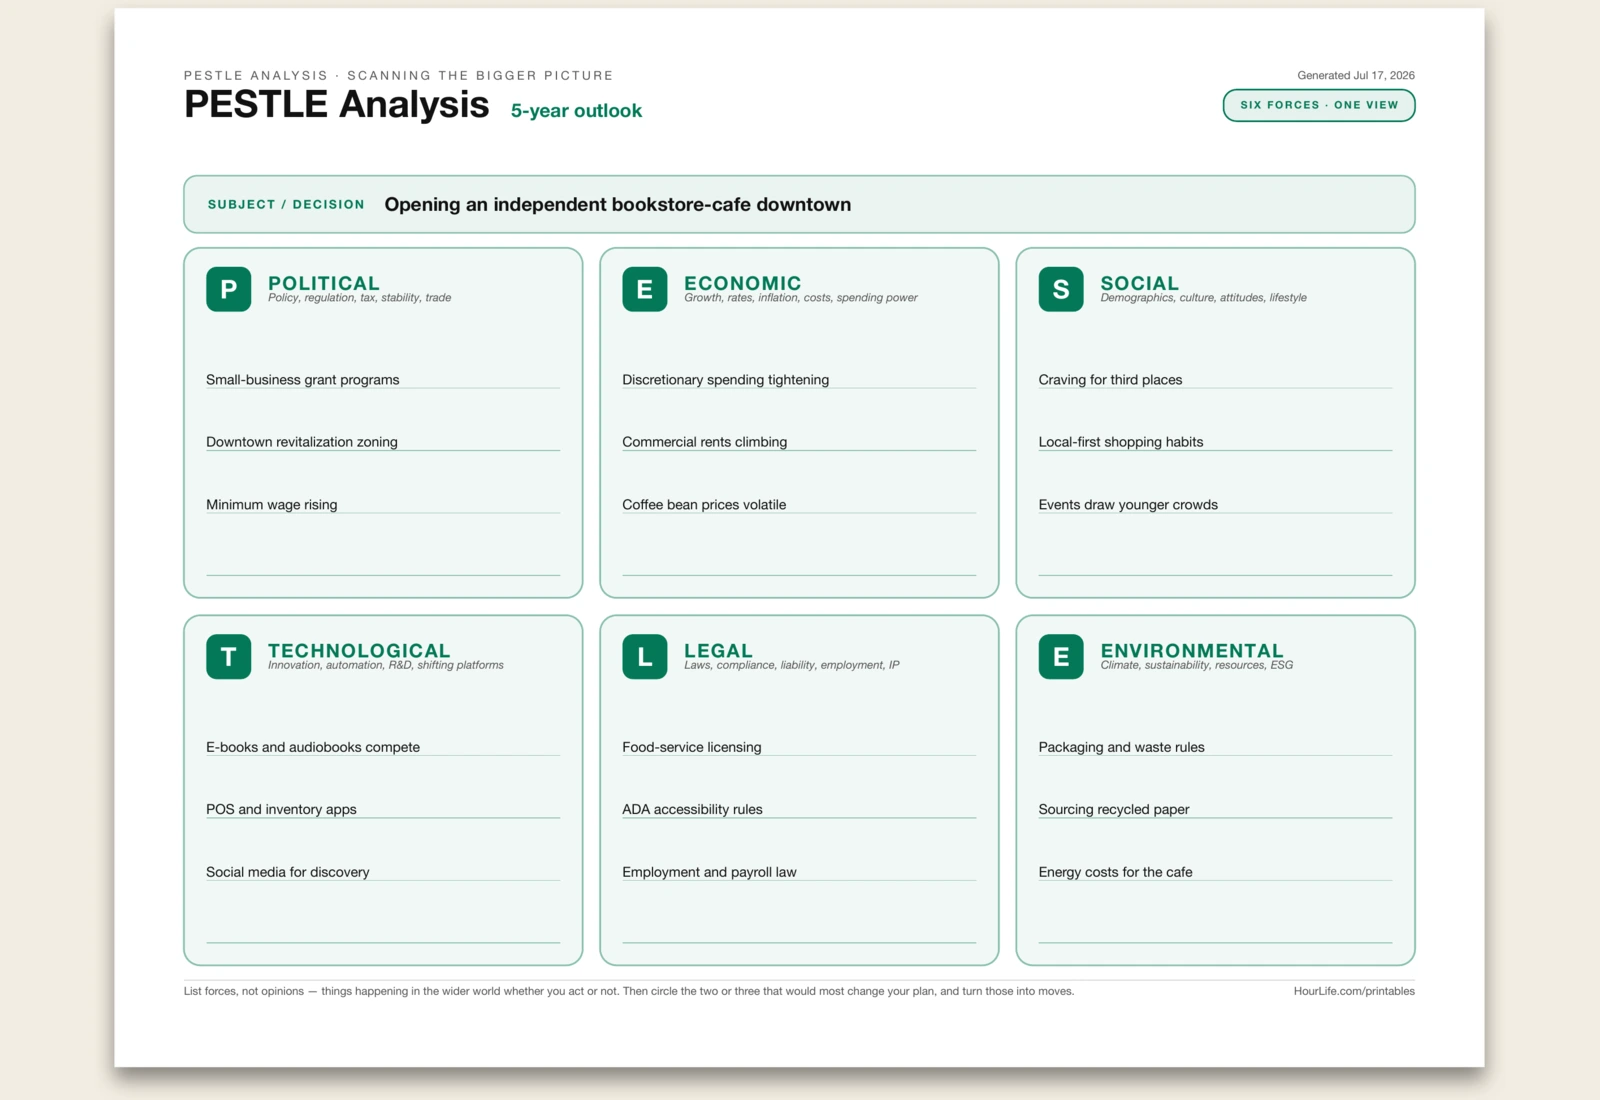Select the ENVIRONMENTAL heading
Screen dimensions: 1600x1100
point(1192,651)
